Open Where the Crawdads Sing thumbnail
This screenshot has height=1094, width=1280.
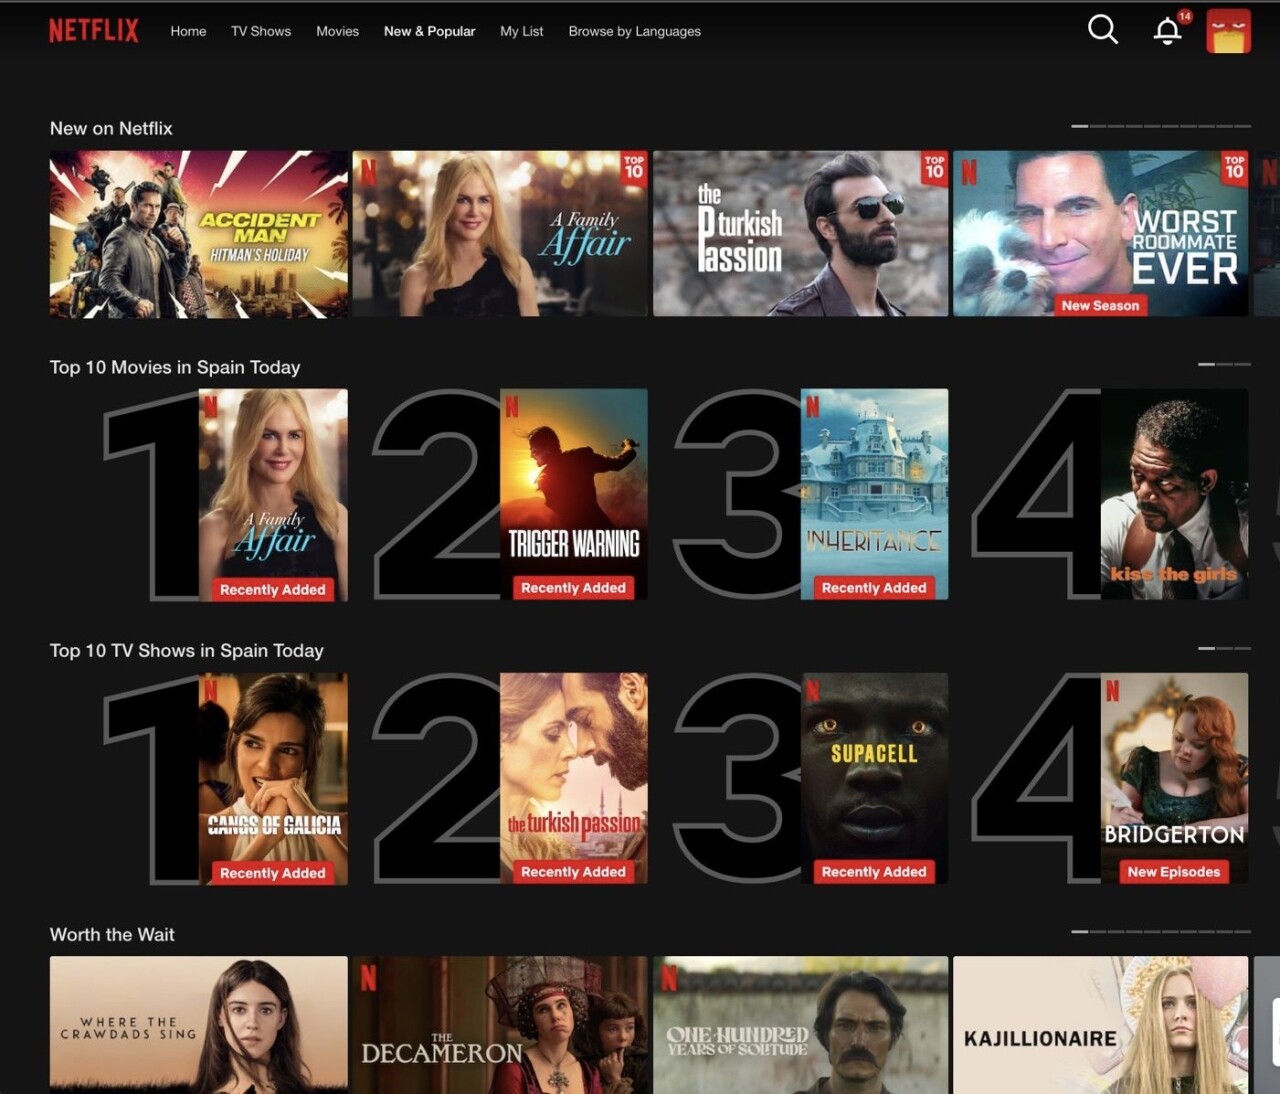pos(199,1022)
